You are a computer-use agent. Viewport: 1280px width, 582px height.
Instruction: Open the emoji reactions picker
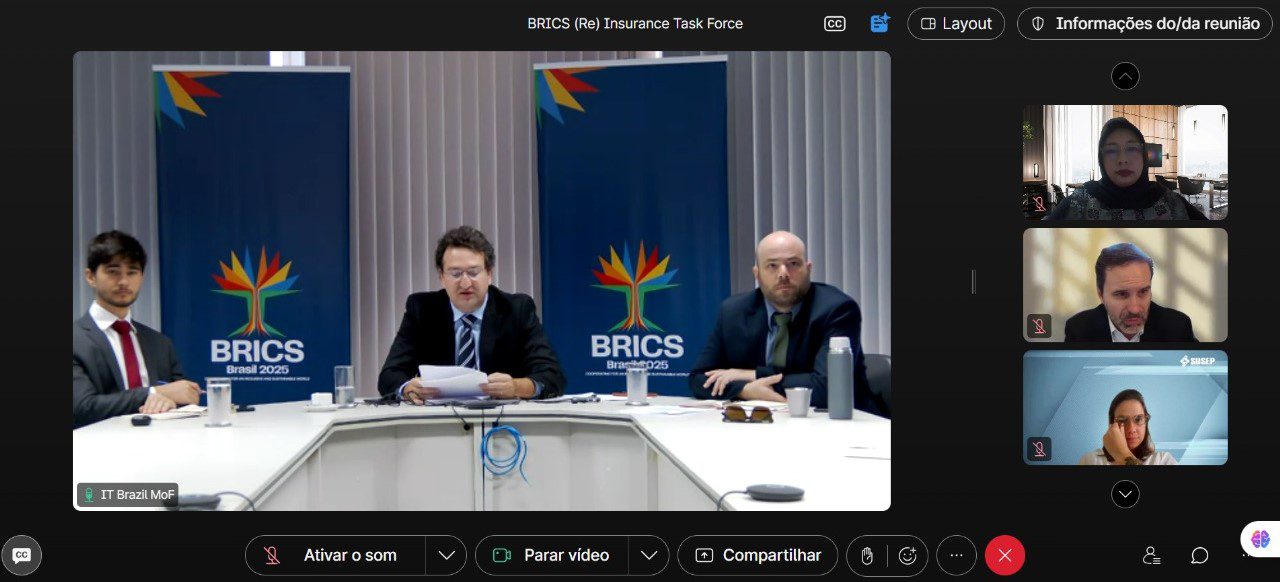coord(907,555)
